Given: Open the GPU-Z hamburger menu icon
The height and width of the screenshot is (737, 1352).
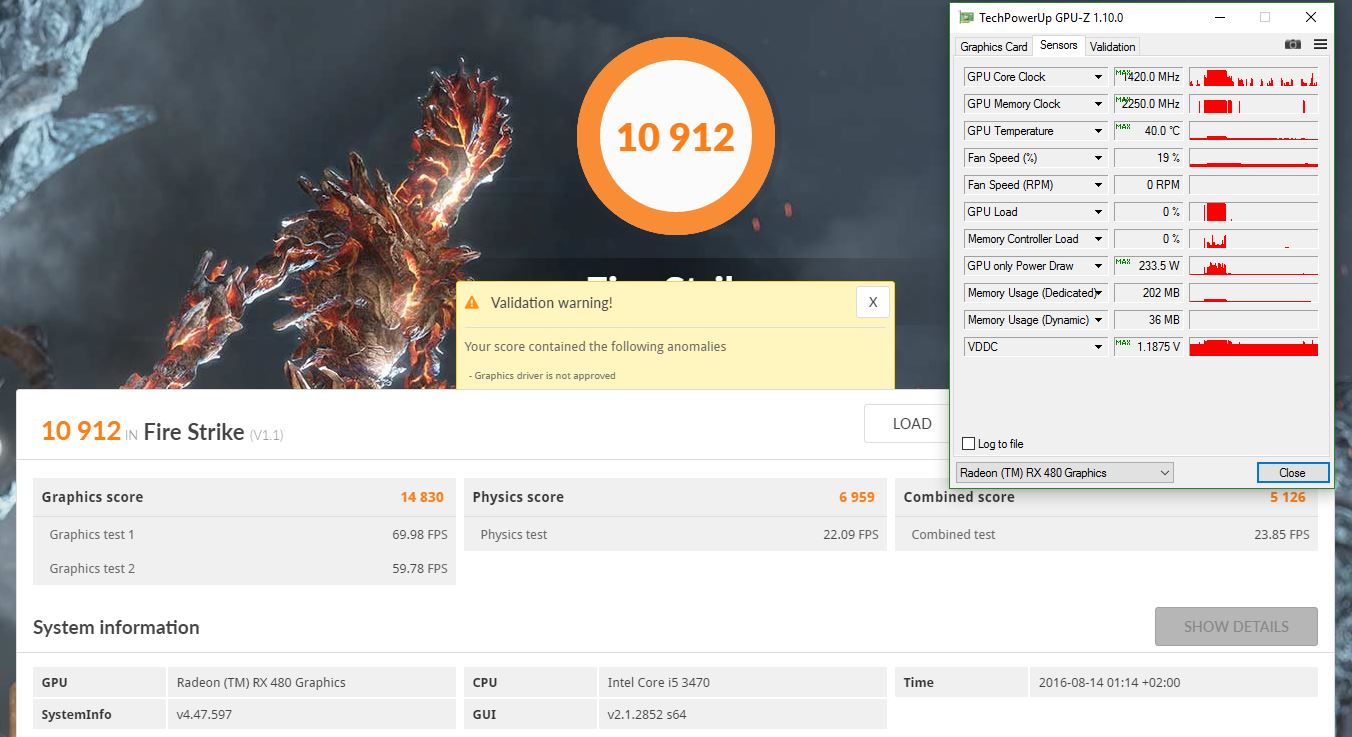Looking at the screenshot, I should point(1320,45).
